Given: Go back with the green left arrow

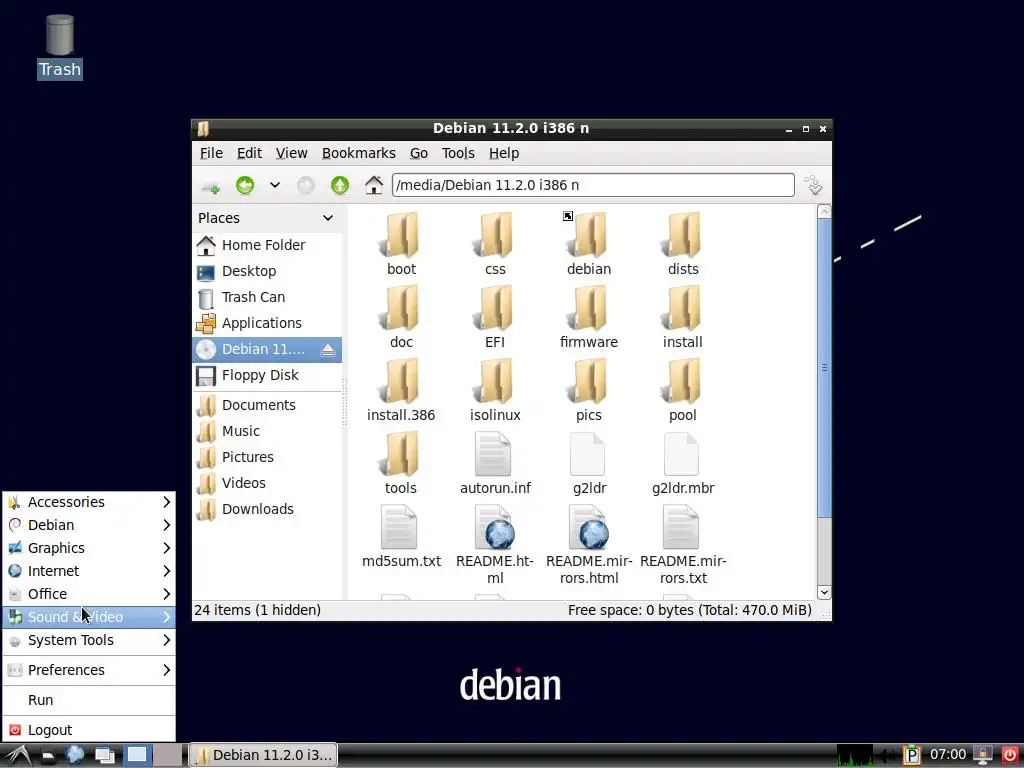Looking at the screenshot, I should click(245, 185).
